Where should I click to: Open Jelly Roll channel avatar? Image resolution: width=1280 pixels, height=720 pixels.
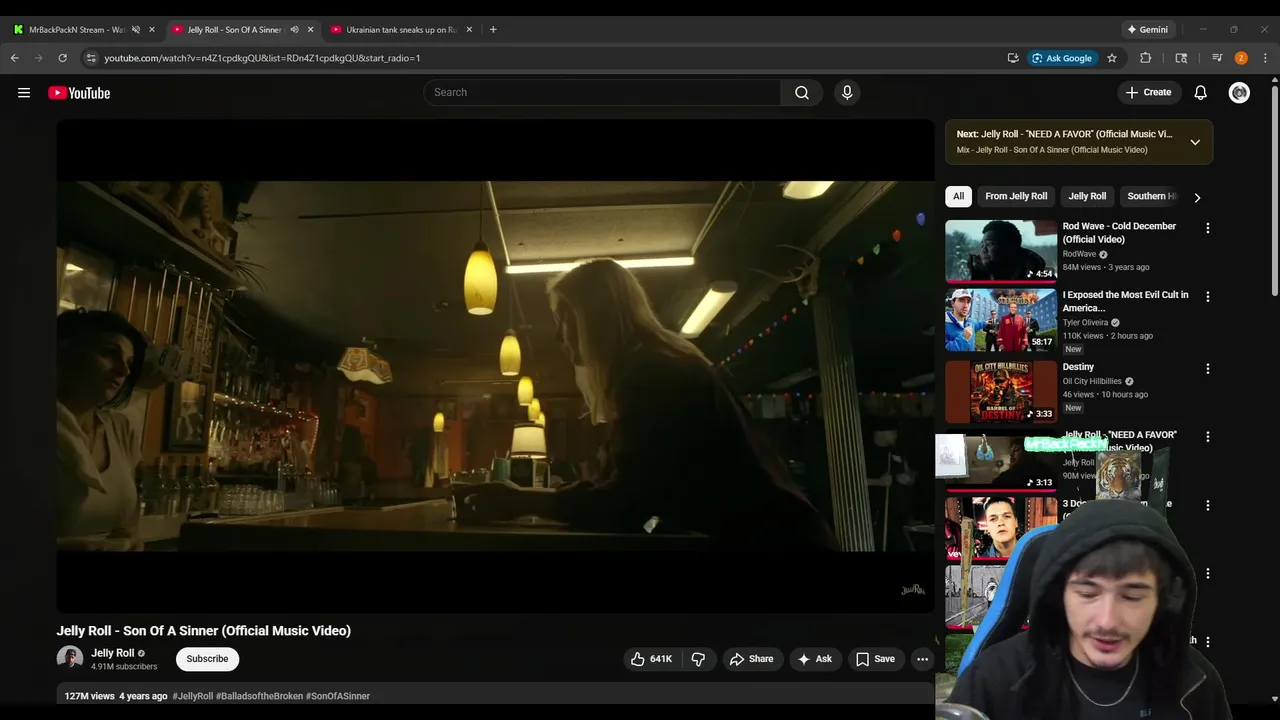tap(70, 658)
